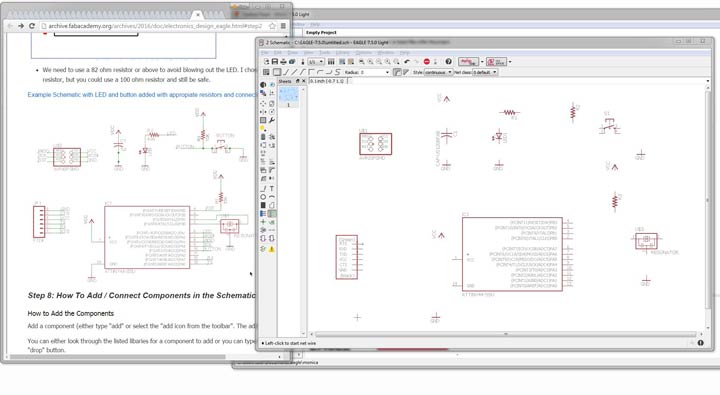Viewport: 720px width, 395px height.
Task: Open Edit menu in EAGLE schematic window
Action: click(x=278, y=53)
